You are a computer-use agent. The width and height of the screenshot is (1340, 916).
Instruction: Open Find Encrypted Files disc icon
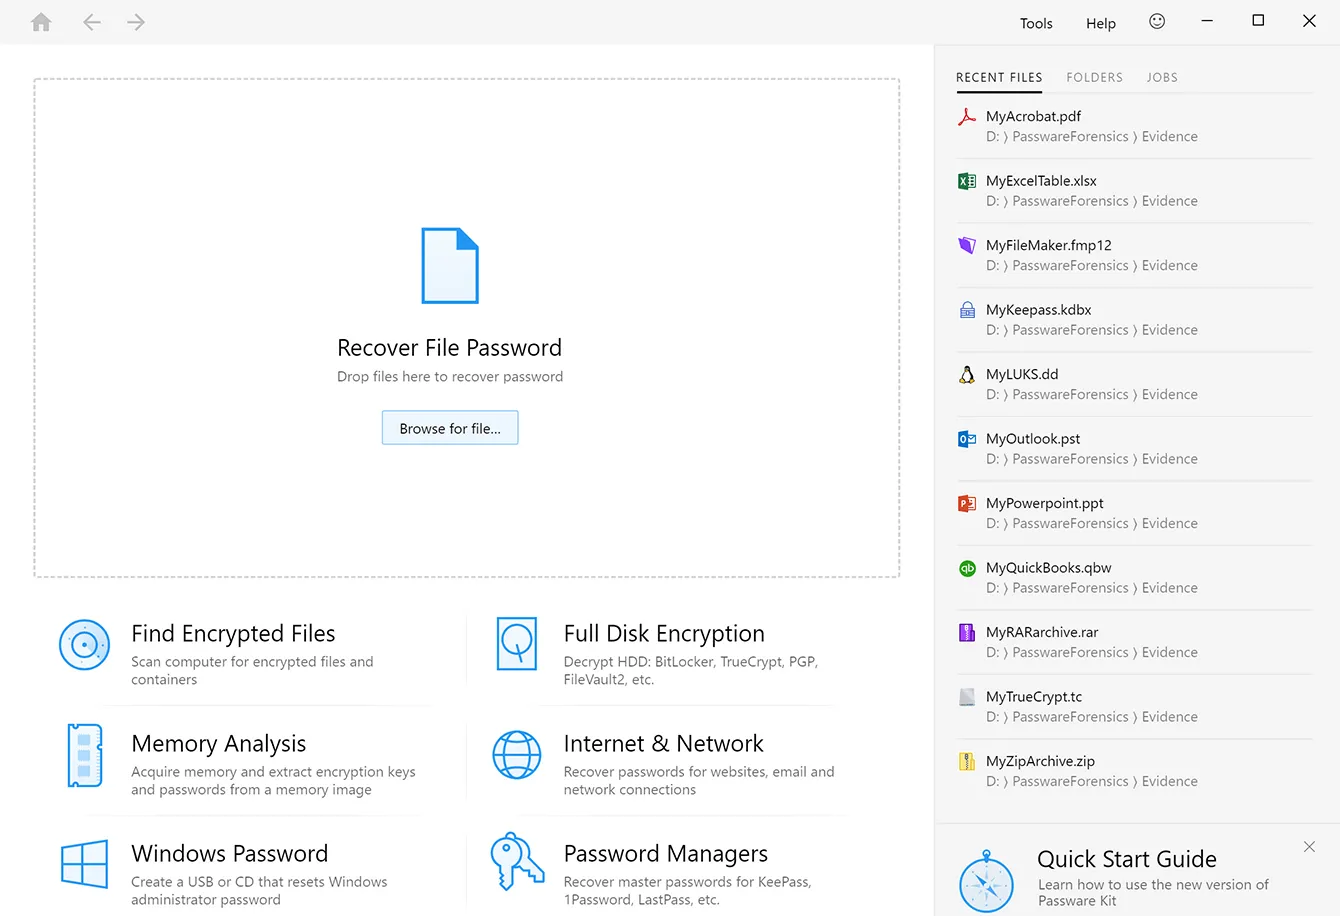click(x=84, y=645)
